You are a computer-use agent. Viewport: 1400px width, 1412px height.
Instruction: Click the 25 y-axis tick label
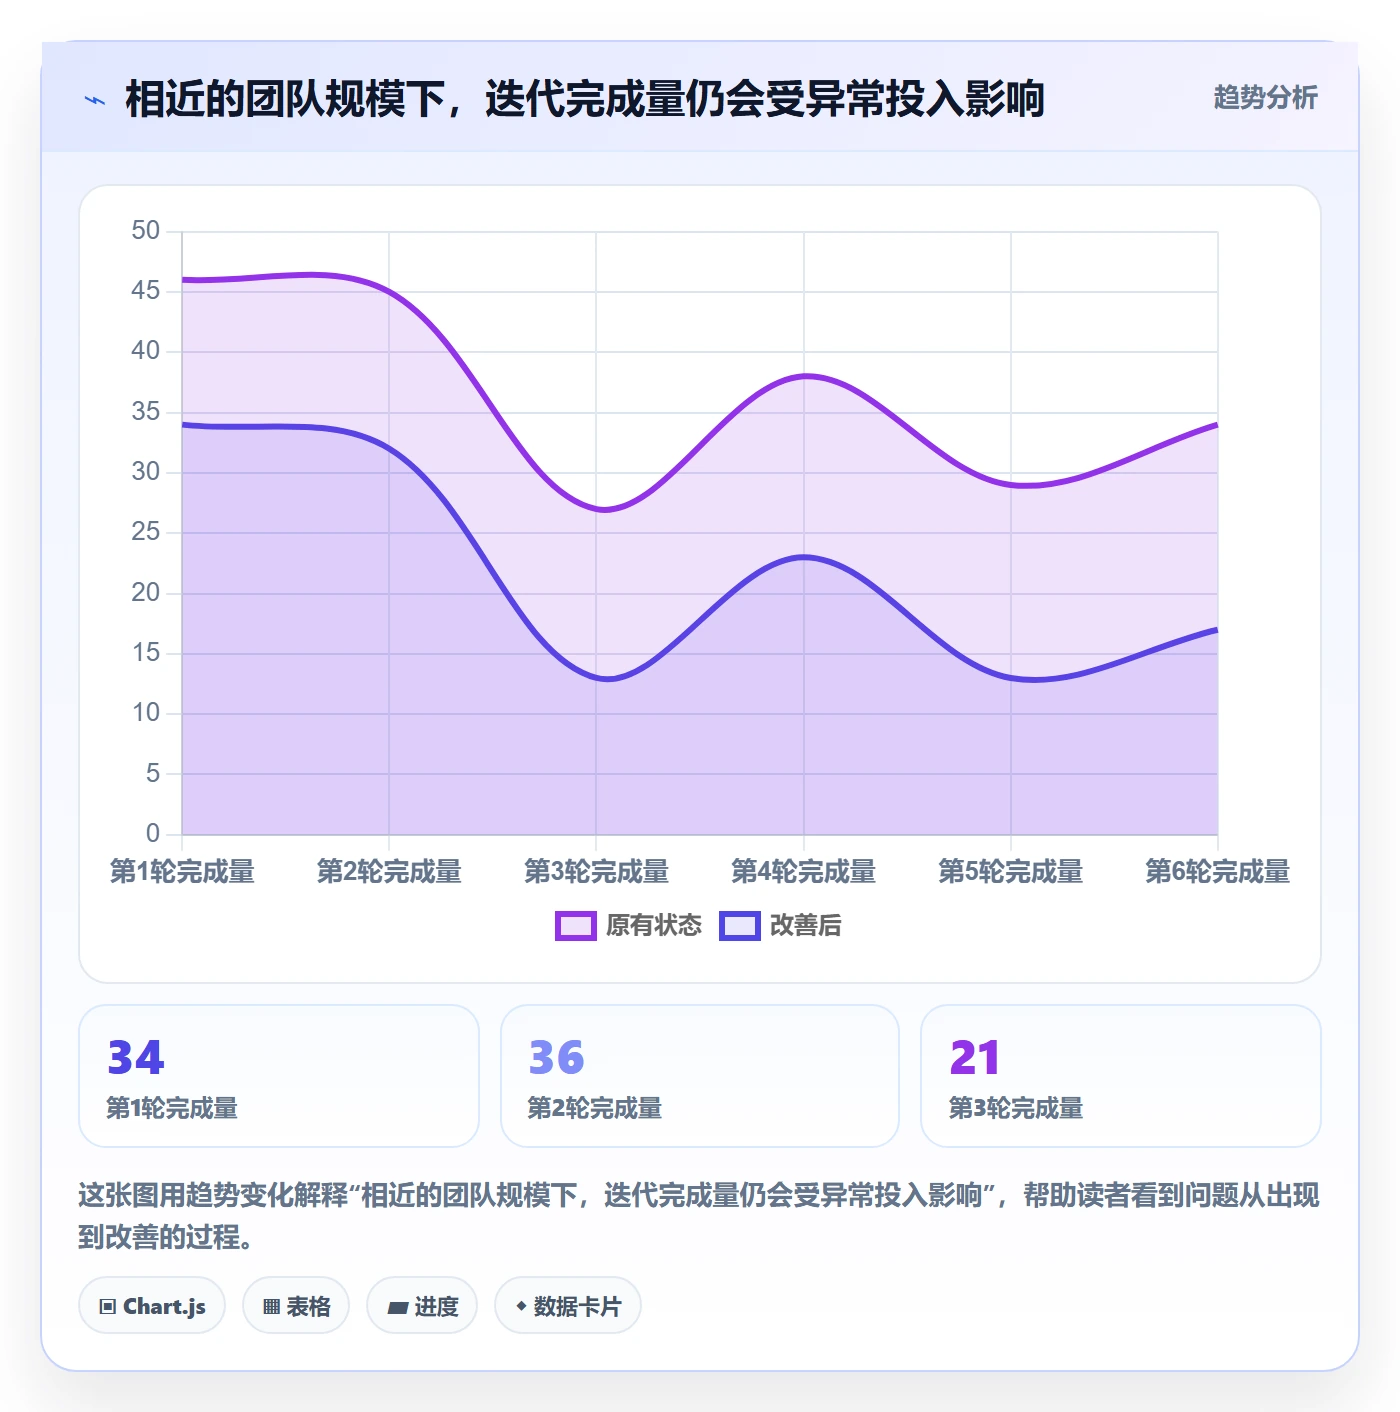(x=146, y=532)
